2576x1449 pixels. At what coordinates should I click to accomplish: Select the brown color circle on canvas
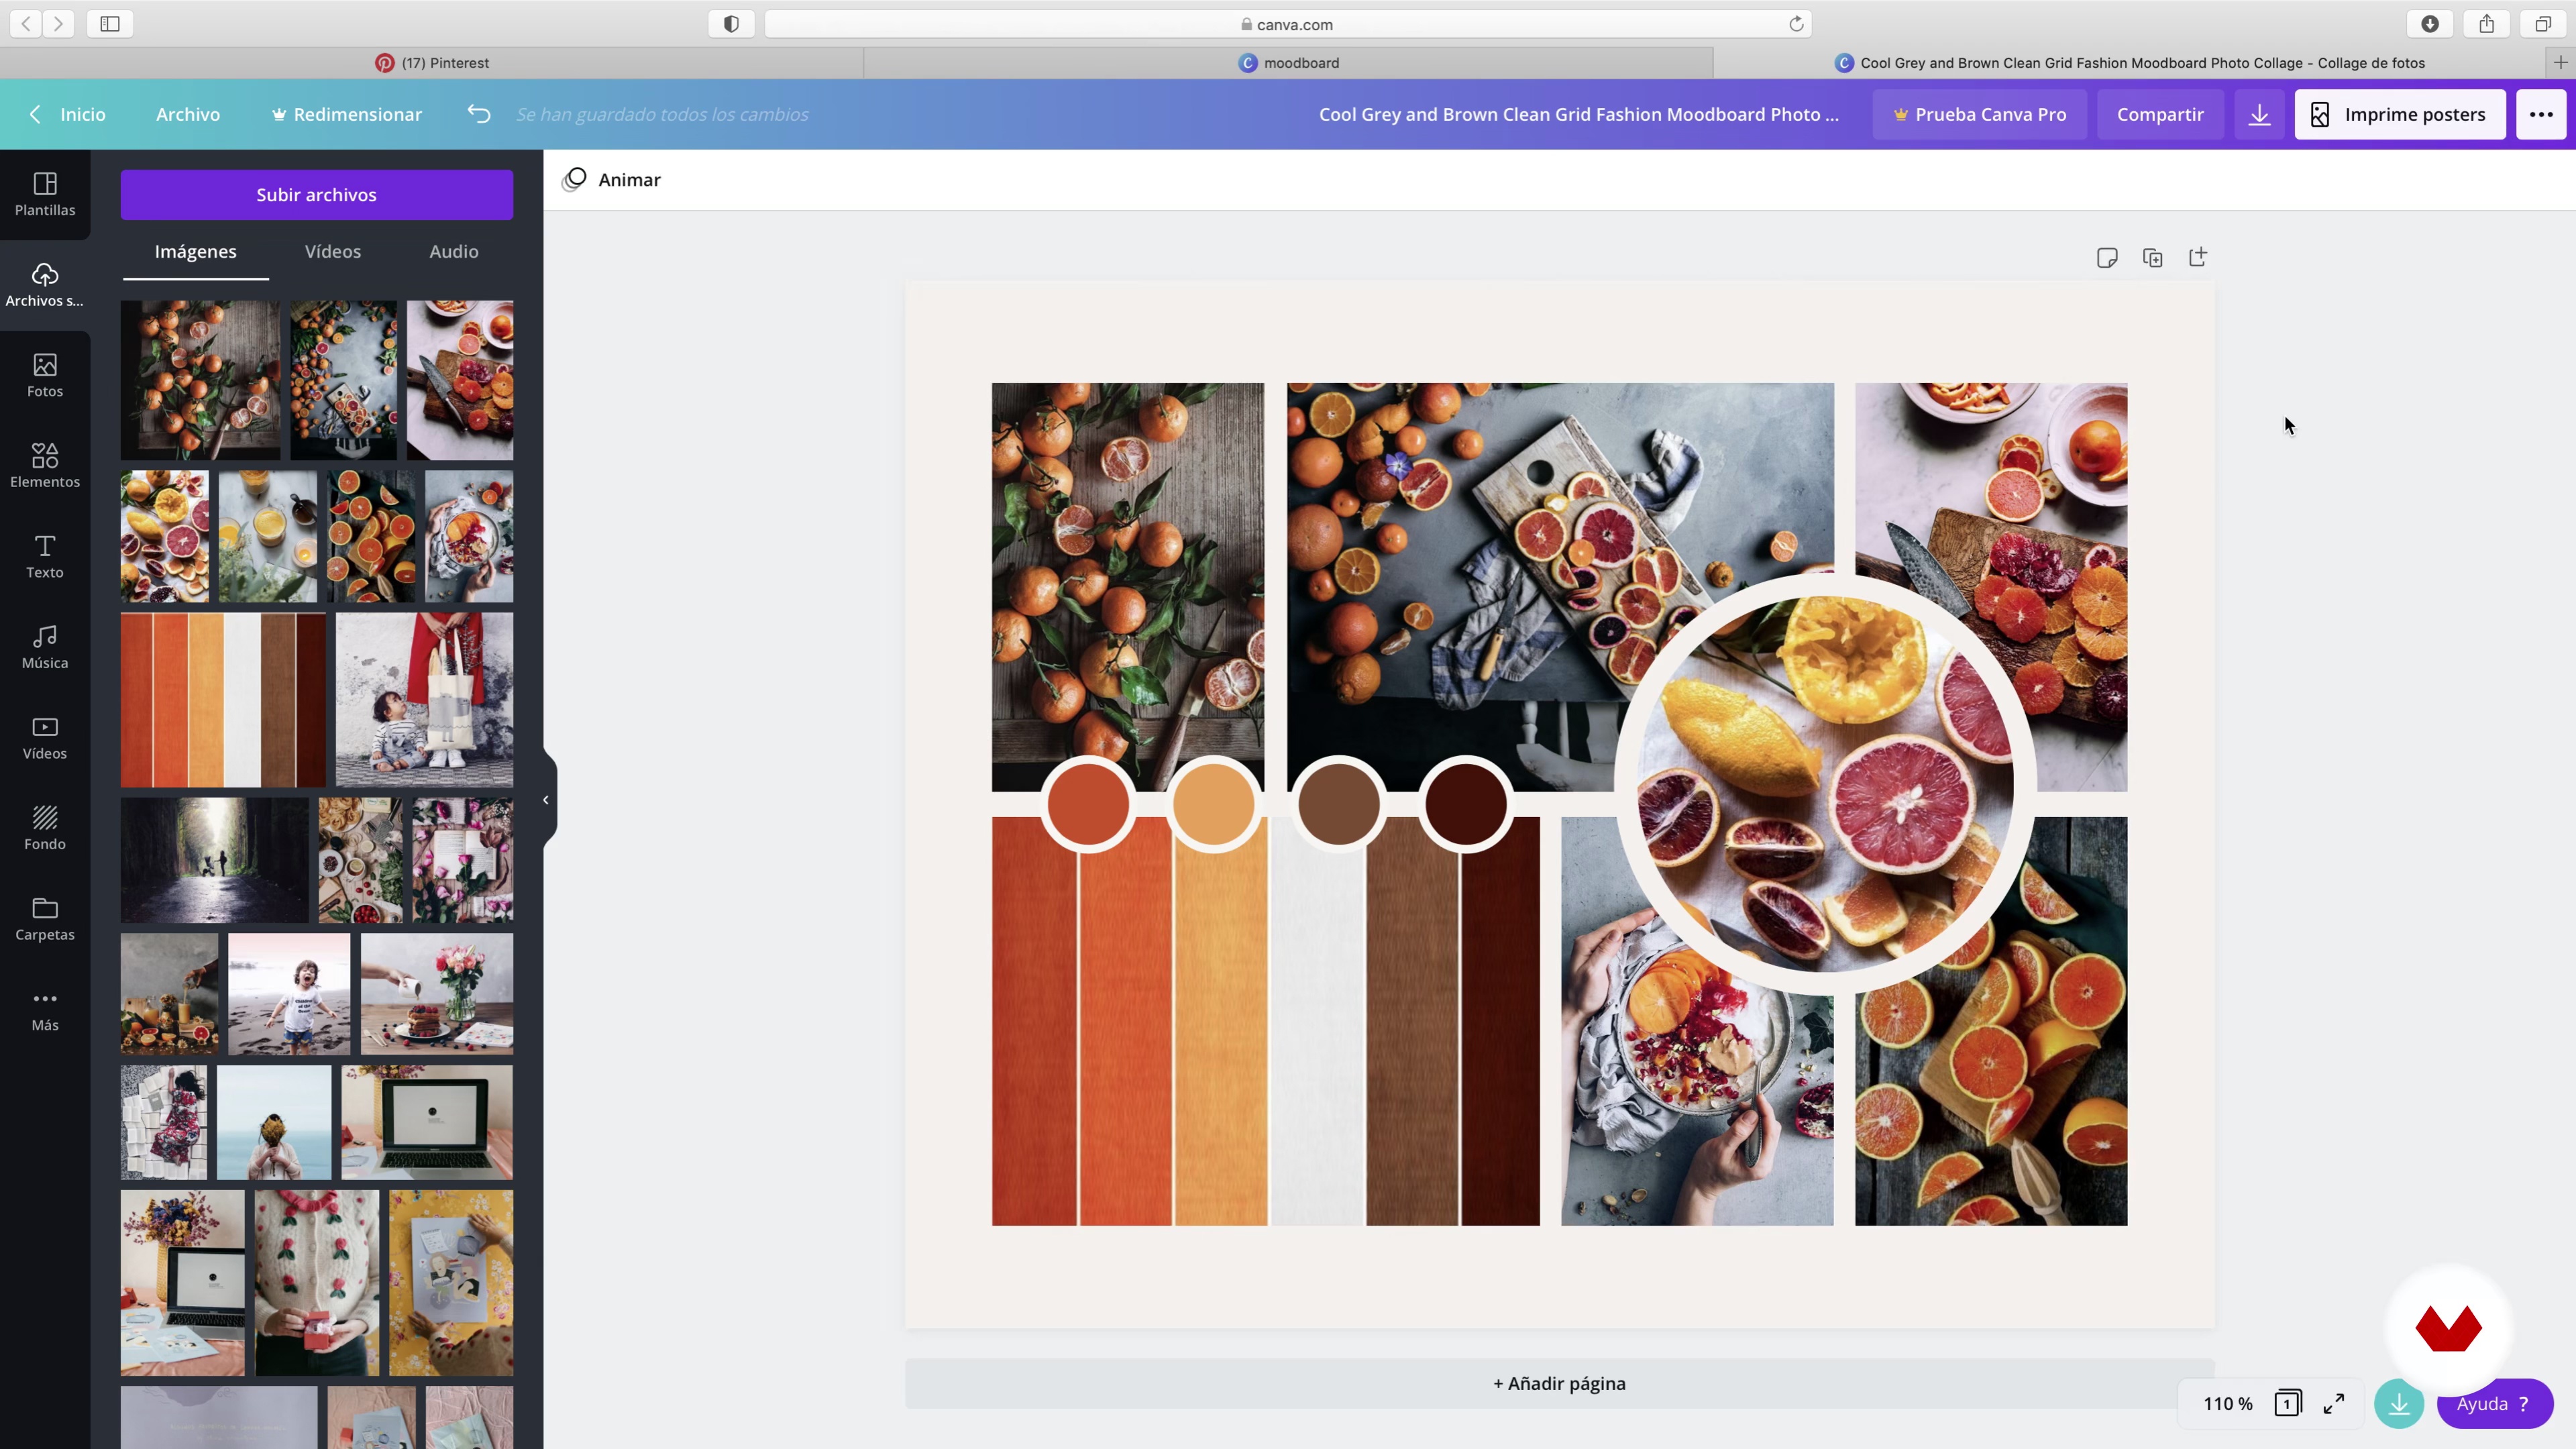[x=1339, y=803]
